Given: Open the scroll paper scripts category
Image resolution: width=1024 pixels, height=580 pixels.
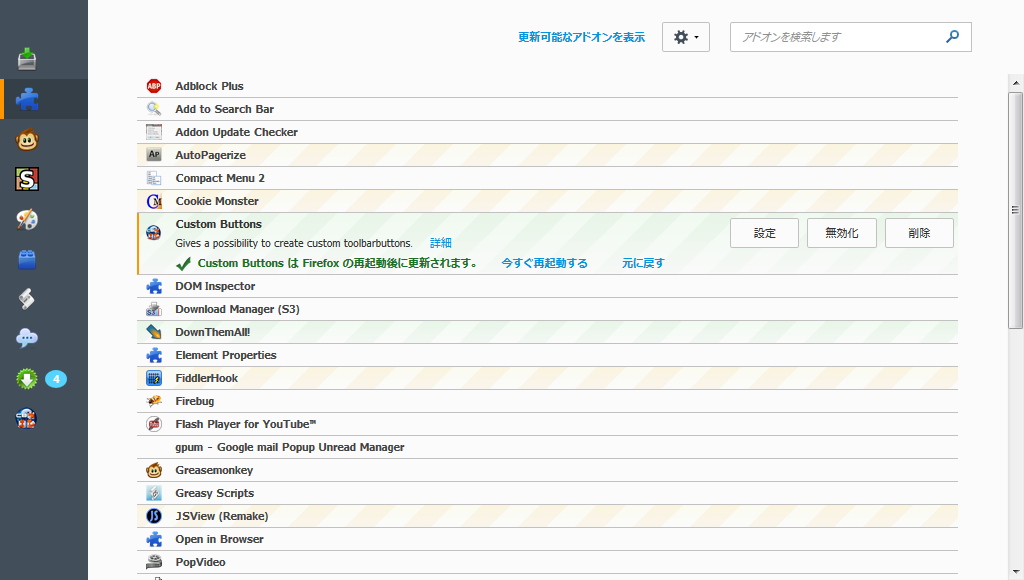Looking at the screenshot, I should (27, 299).
